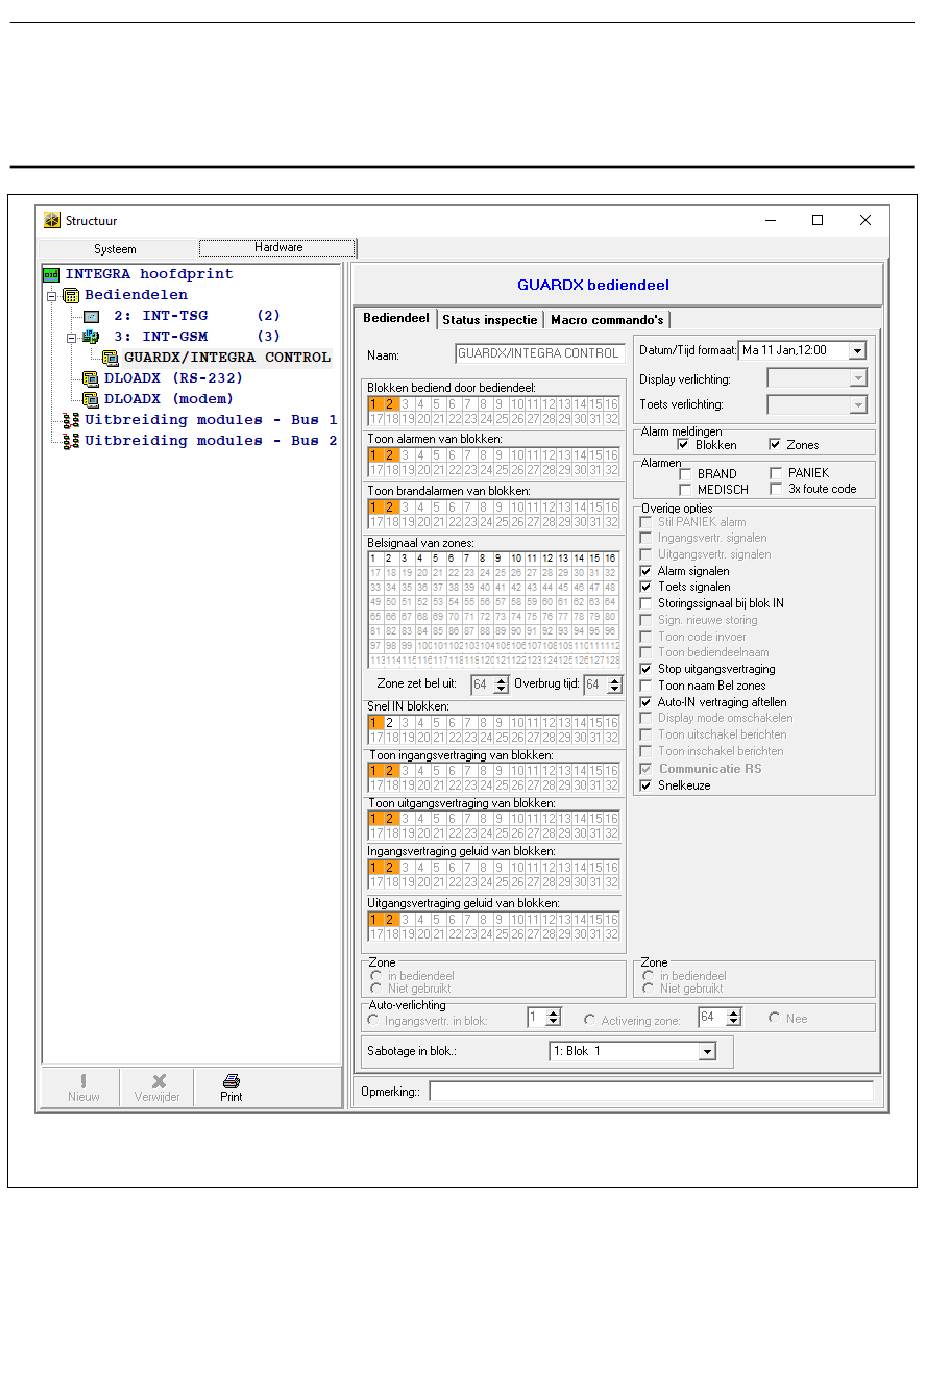Toggle block 1 in Blokken bediend door bediendeel

375,405
